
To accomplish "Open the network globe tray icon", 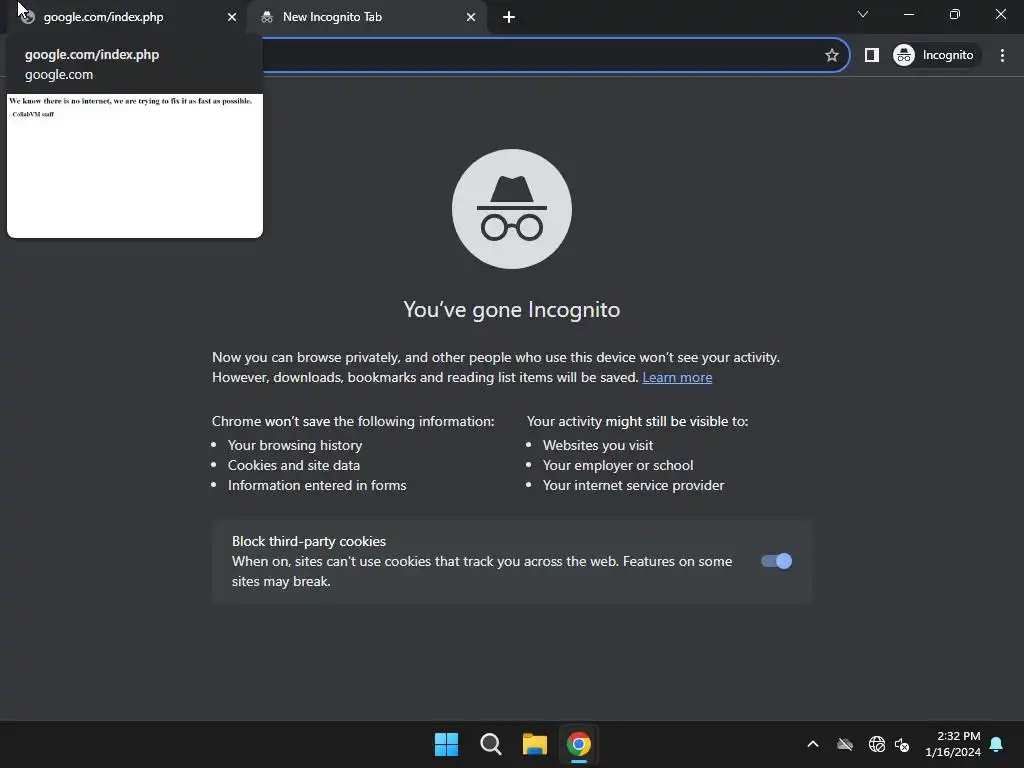I will (876, 744).
